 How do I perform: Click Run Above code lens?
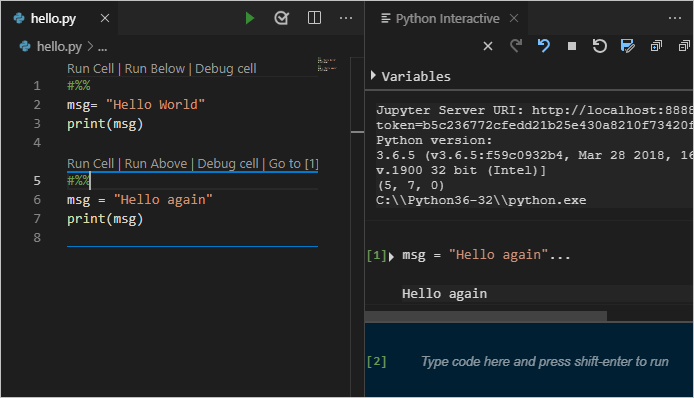coord(156,164)
